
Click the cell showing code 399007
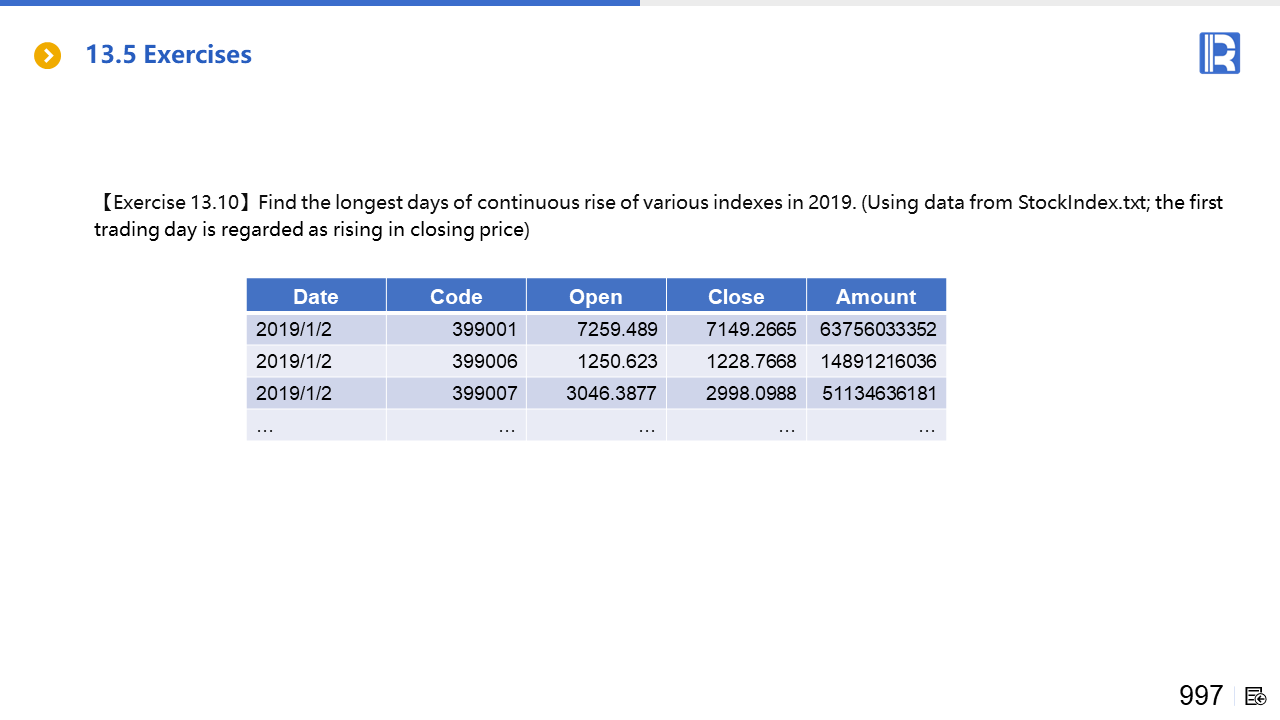pos(484,393)
